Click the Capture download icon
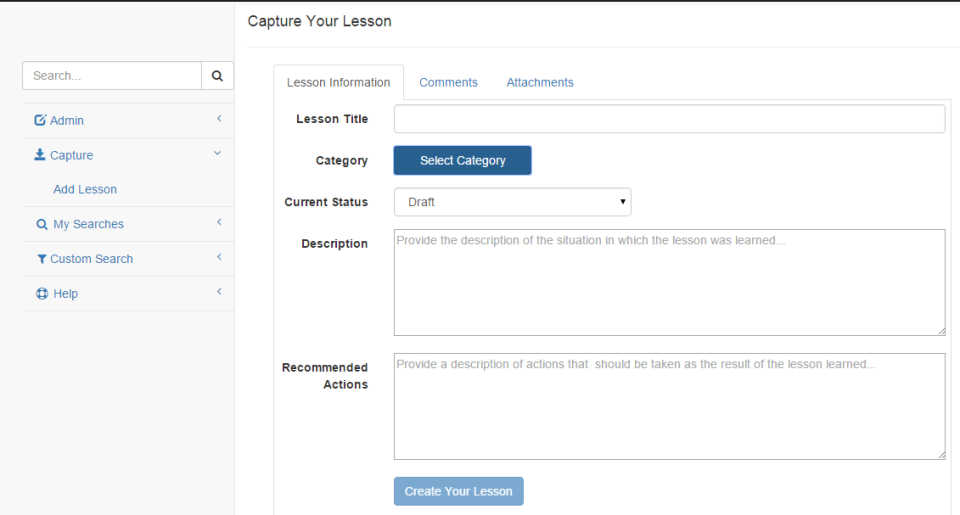960x515 pixels. (40, 155)
